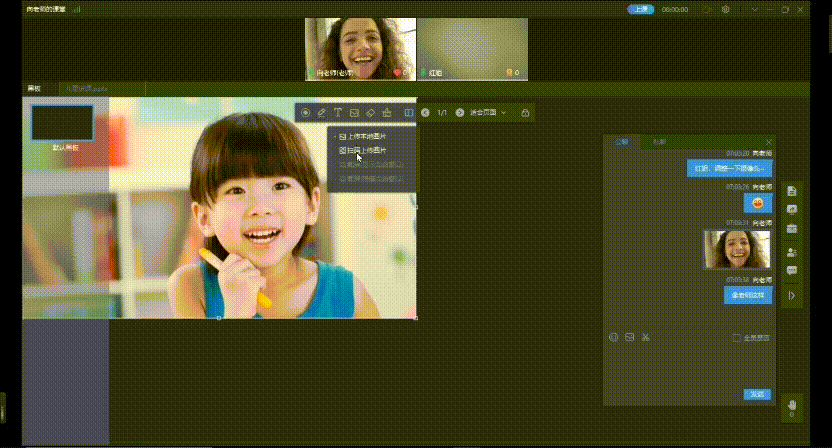Open settings gear in title bar
The height and width of the screenshot is (448, 832).
point(725,10)
